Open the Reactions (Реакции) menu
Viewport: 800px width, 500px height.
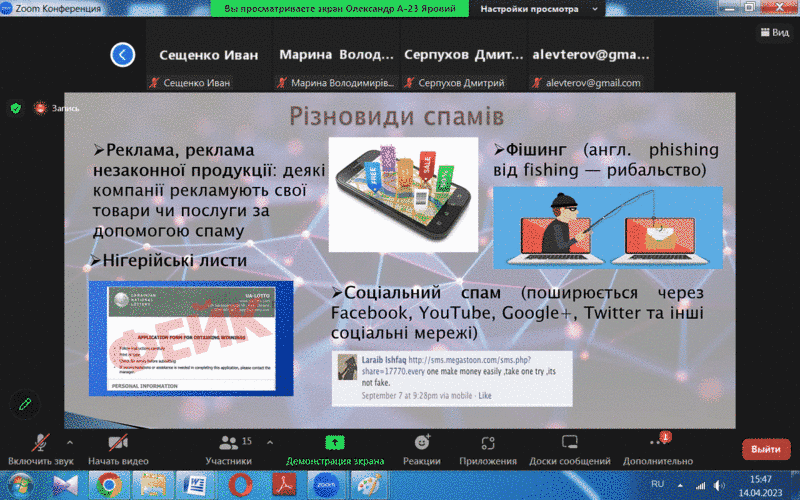pos(422,448)
